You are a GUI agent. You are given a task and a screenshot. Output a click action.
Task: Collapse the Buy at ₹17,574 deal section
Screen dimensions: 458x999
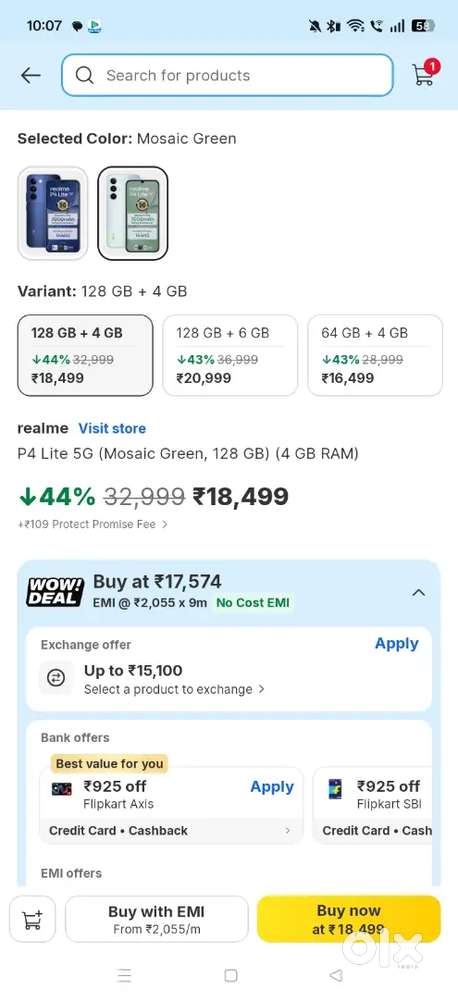click(x=419, y=593)
